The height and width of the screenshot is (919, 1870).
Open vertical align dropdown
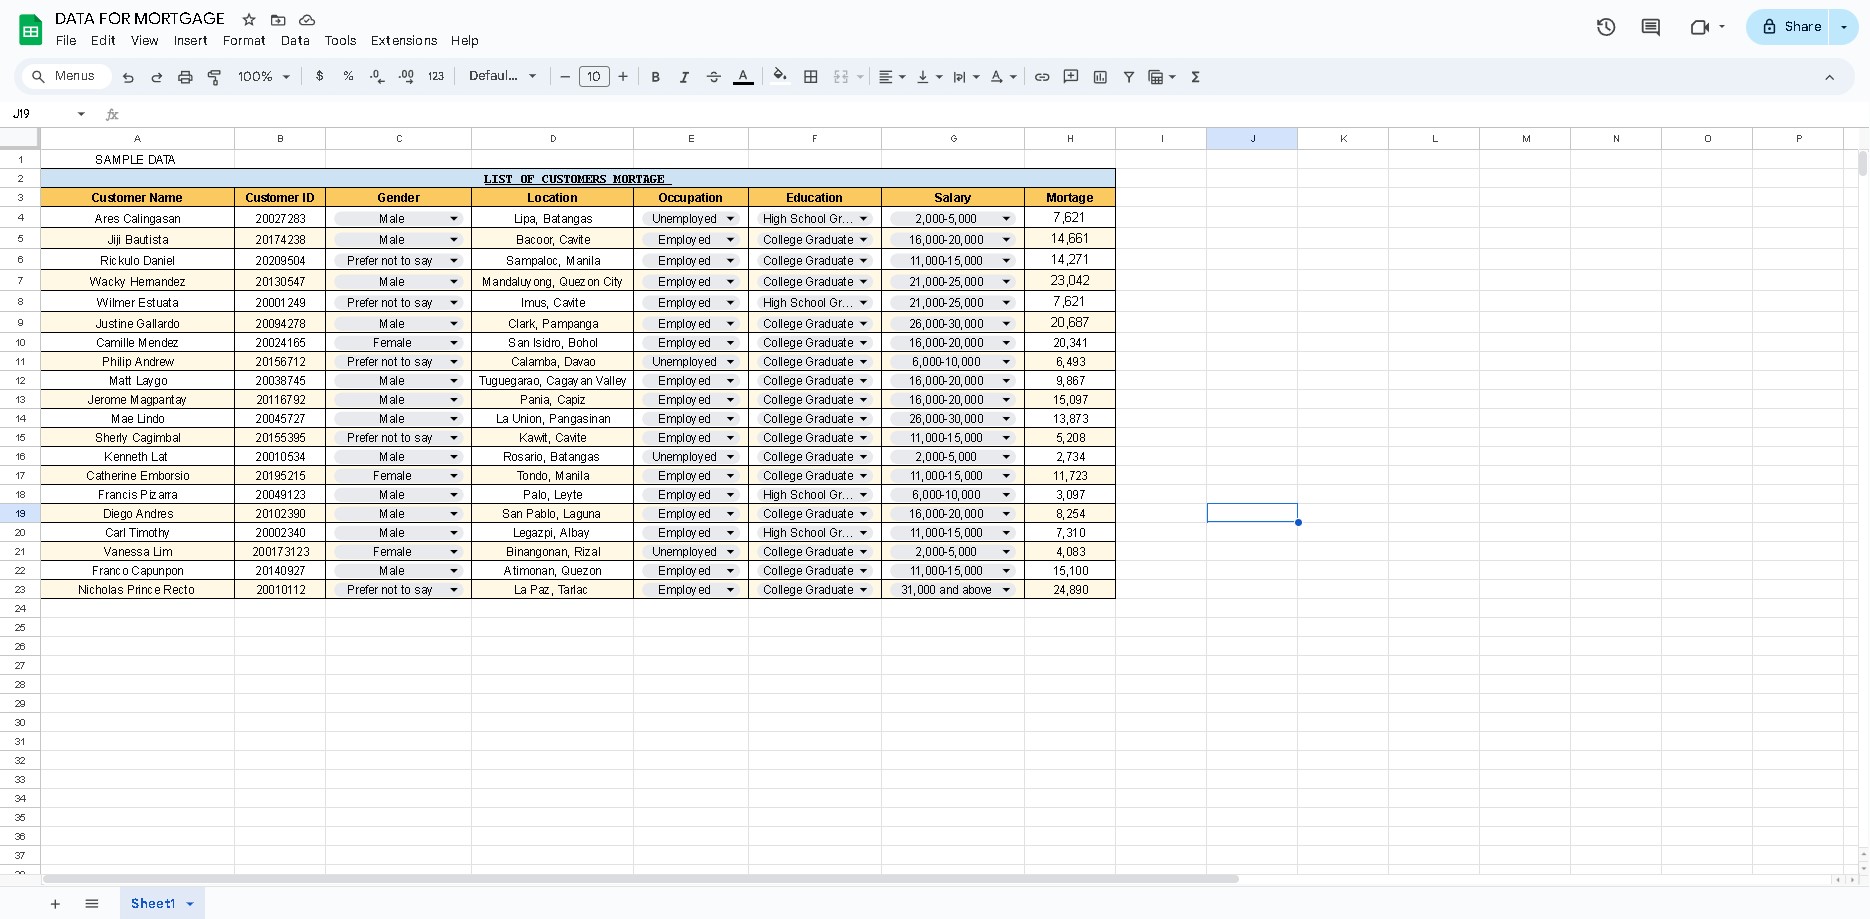(x=929, y=77)
